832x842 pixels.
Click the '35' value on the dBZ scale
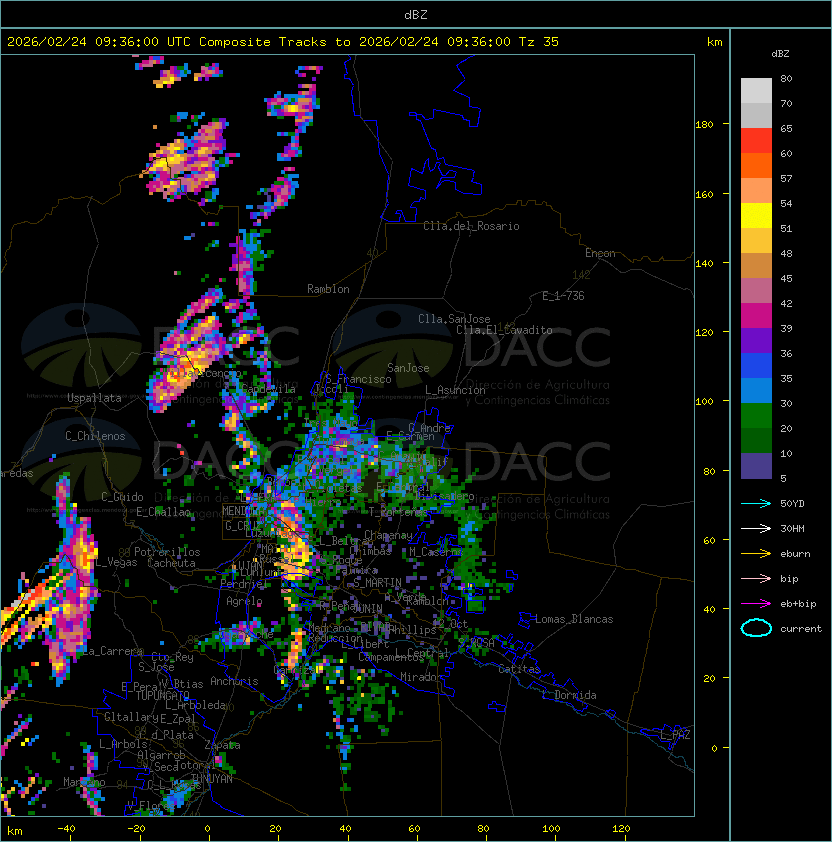(x=786, y=379)
